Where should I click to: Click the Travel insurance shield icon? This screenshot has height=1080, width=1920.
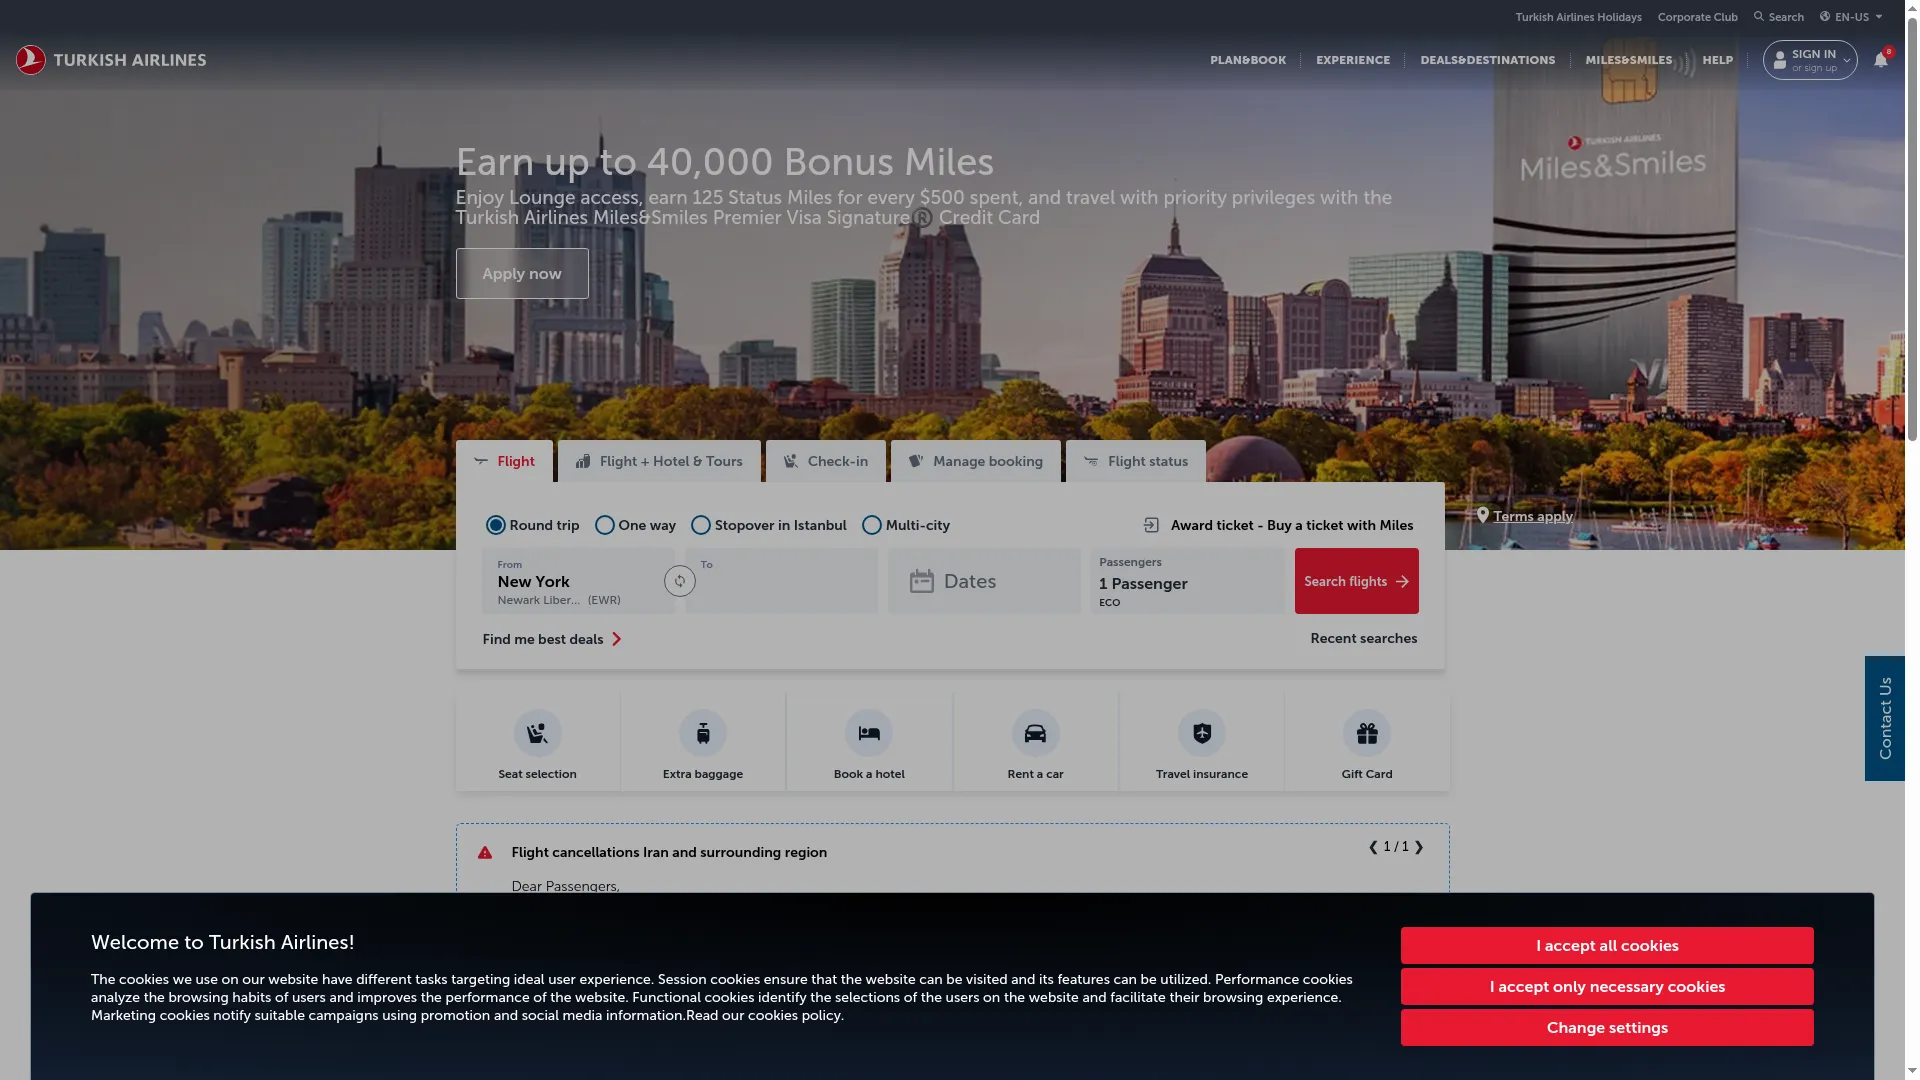[1202, 733]
